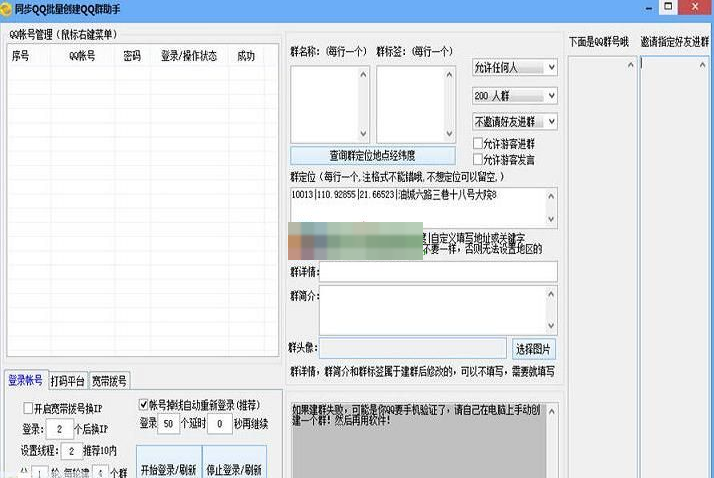This screenshot has height=478, width=714.
Task: Open the 允许任何人 dropdown
Action: (514, 68)
